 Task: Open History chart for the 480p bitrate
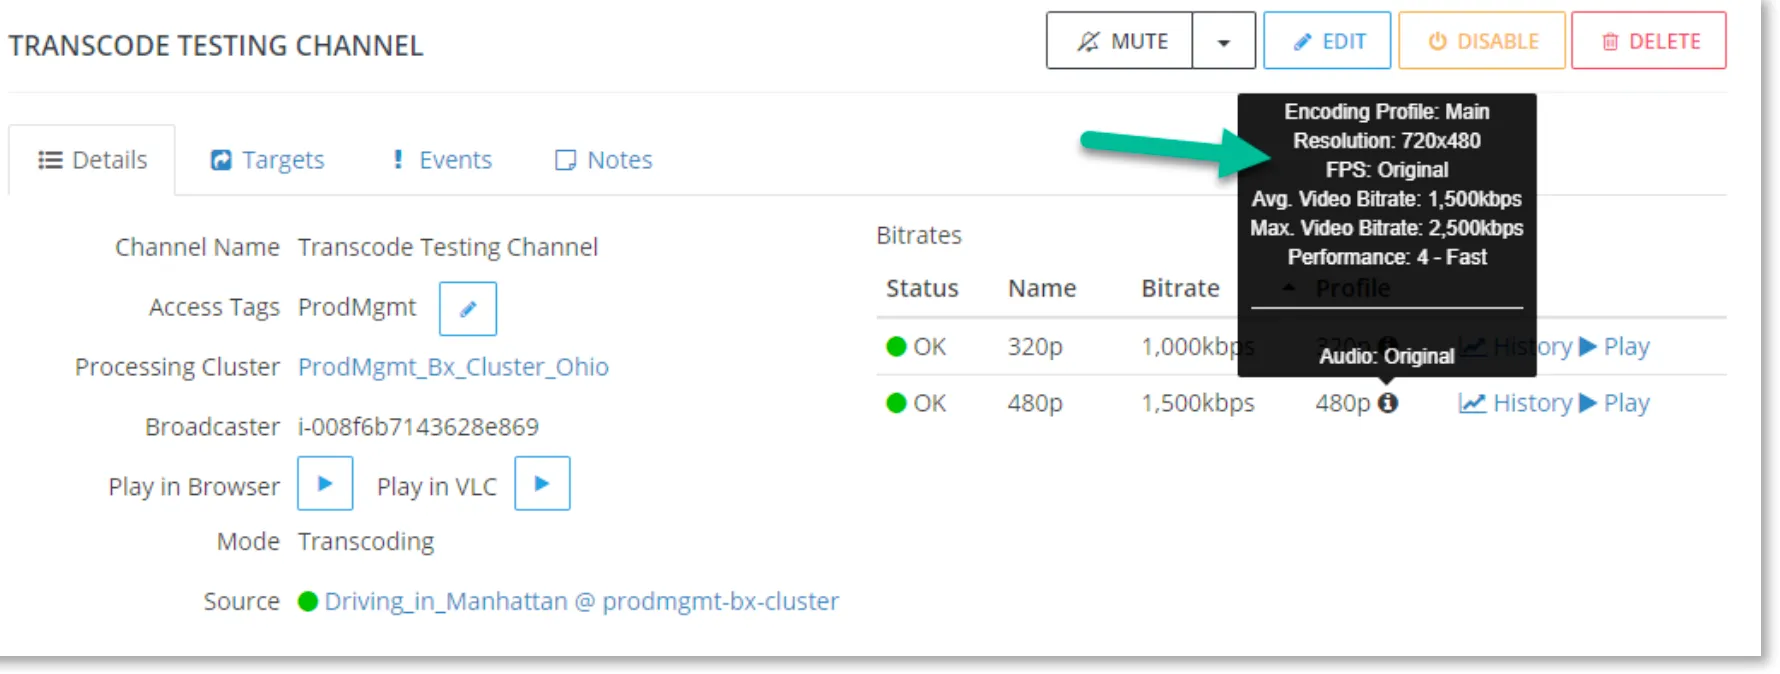point(1515,403)
